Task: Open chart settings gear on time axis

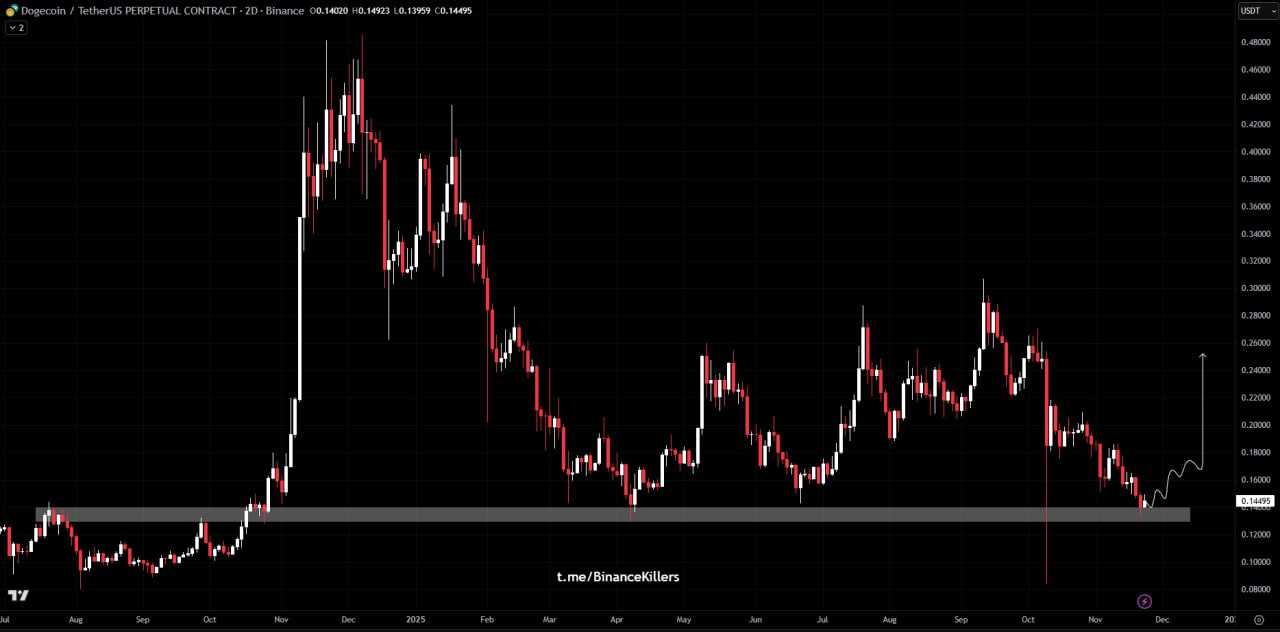Action: pos(1258,620)
